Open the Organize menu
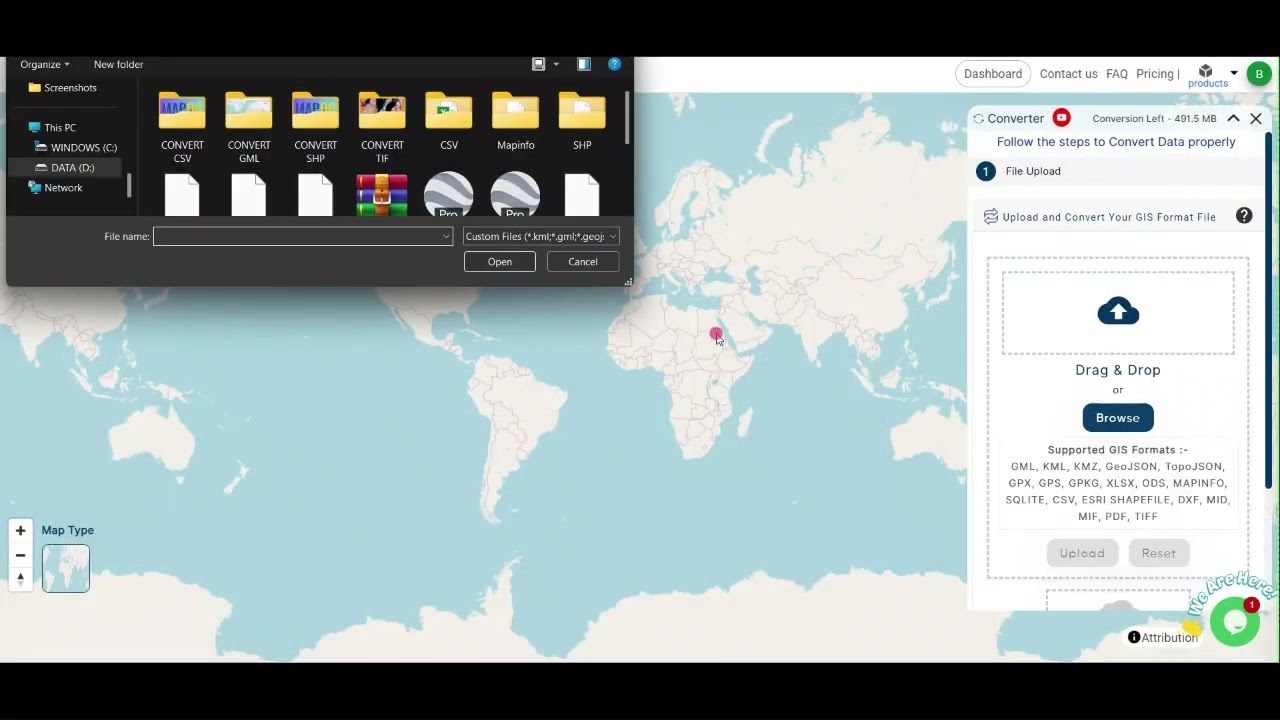Screen dimensions: 1280x720 (45, 64)
